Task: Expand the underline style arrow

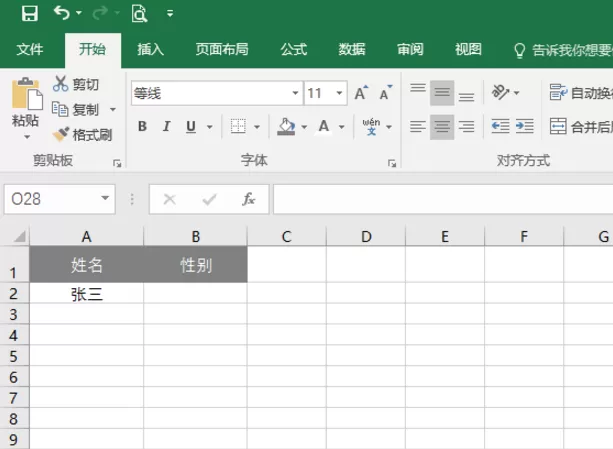Action: [210, 127]
